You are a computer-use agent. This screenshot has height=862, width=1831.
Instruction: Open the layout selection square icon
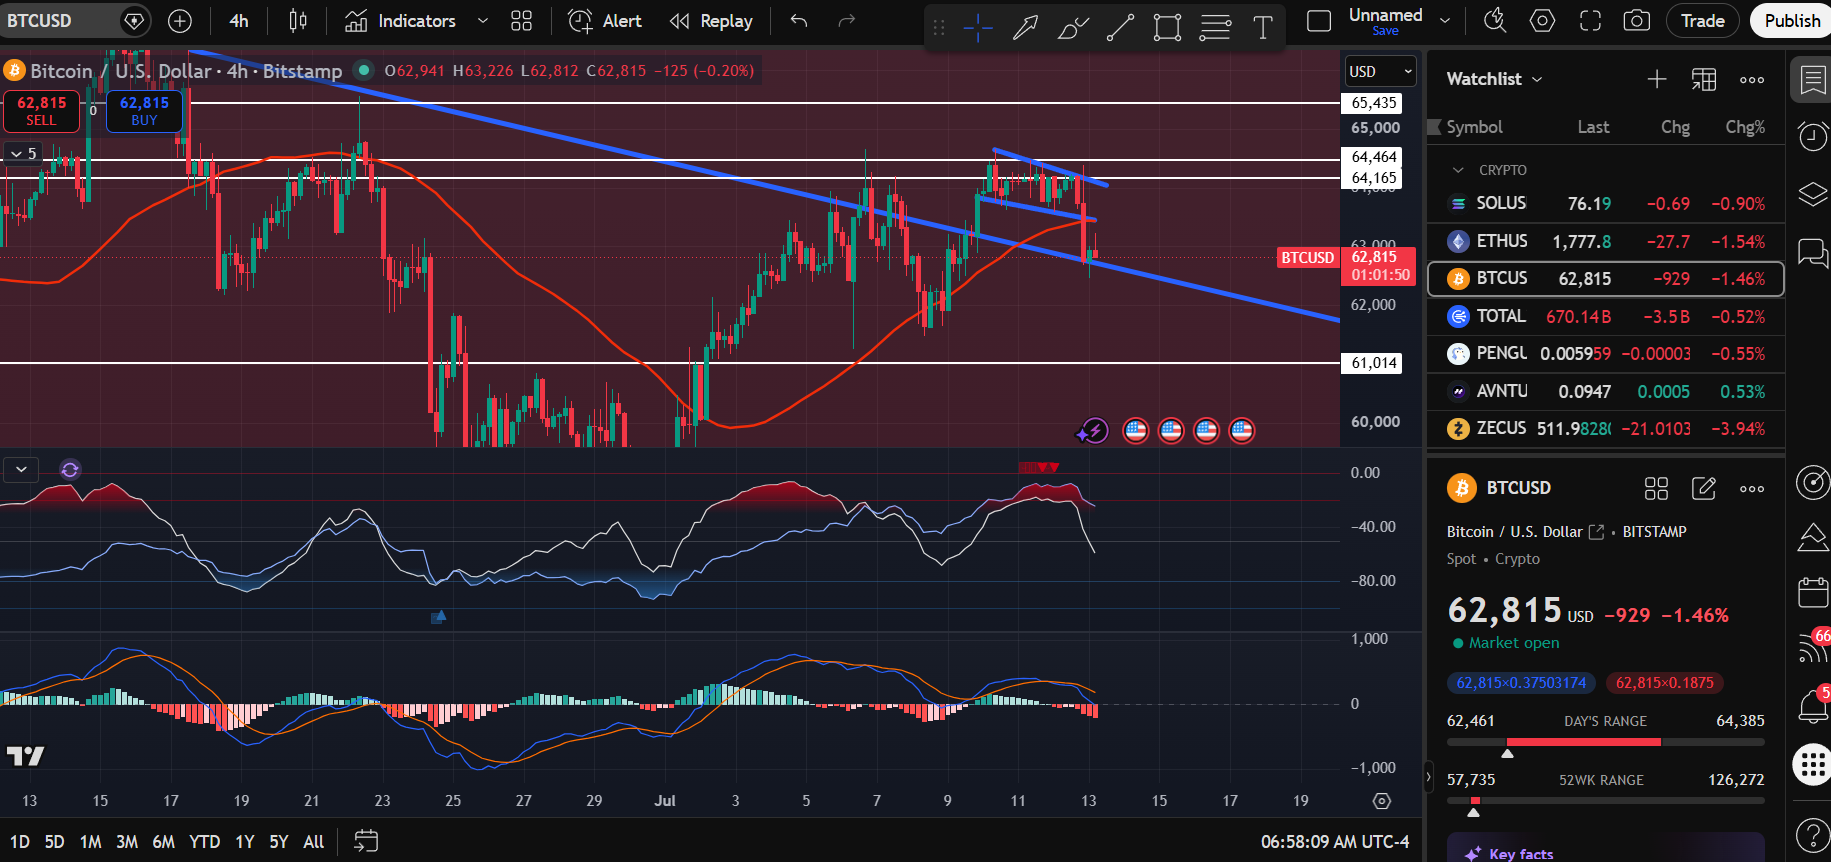point(1319,21)
